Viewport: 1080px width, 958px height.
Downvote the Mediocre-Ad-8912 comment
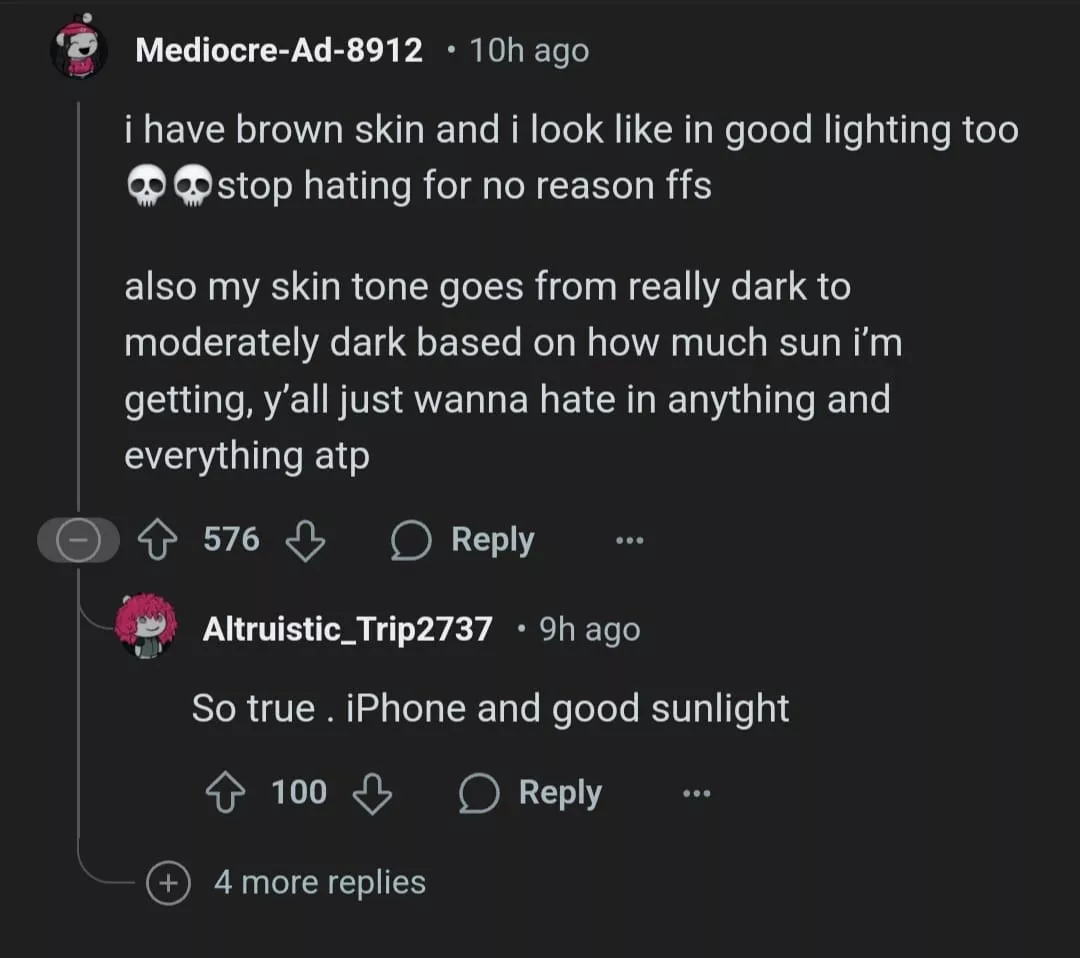pyautogui.click(x=305, y=541)
